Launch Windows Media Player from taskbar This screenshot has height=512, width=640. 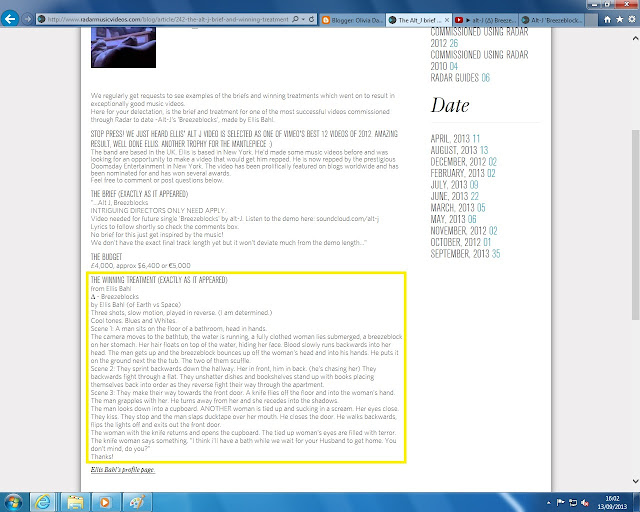[105, 502]
